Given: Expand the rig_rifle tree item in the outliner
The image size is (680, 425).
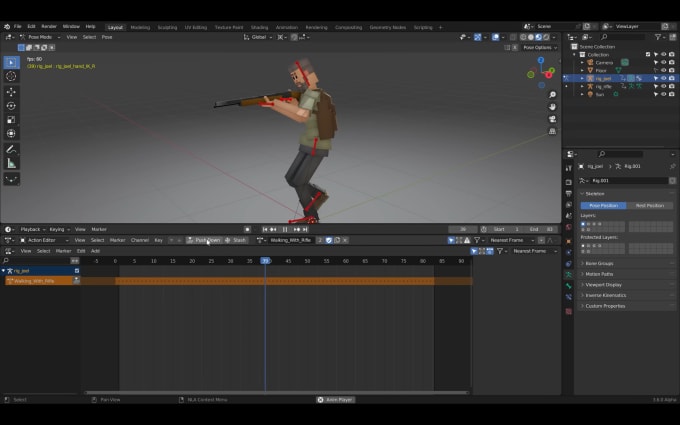Looking at the screenshot, I should coord(582,86).
